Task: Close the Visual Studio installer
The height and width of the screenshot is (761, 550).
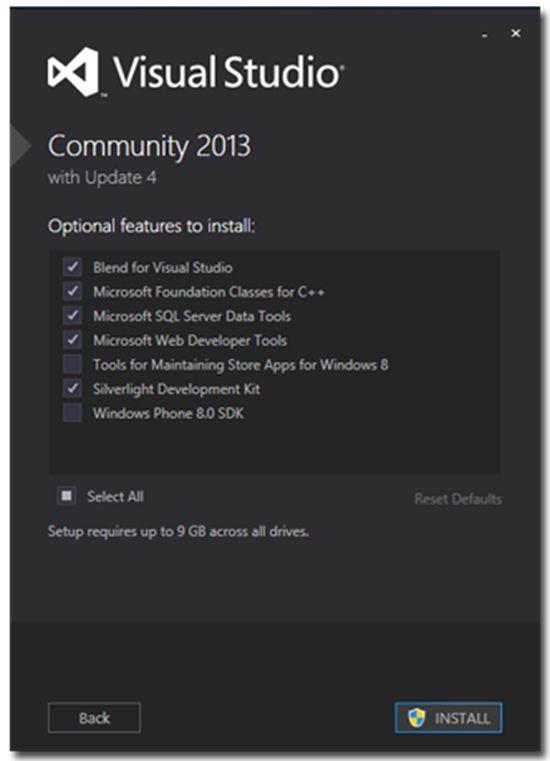Action: point(516,33)
